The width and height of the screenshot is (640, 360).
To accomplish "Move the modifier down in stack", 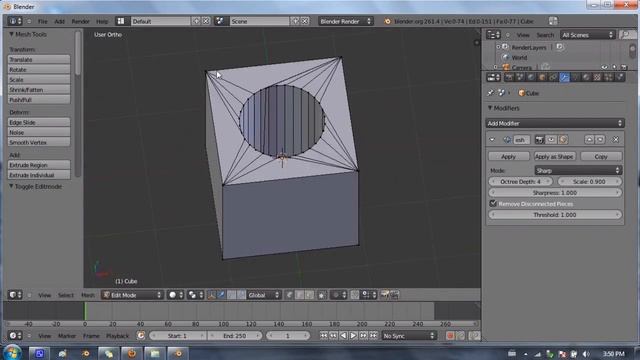I will point(600,140).
